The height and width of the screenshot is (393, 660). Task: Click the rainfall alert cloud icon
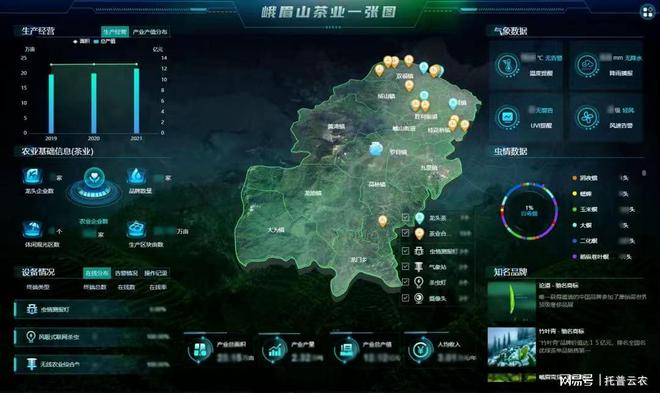587,65
